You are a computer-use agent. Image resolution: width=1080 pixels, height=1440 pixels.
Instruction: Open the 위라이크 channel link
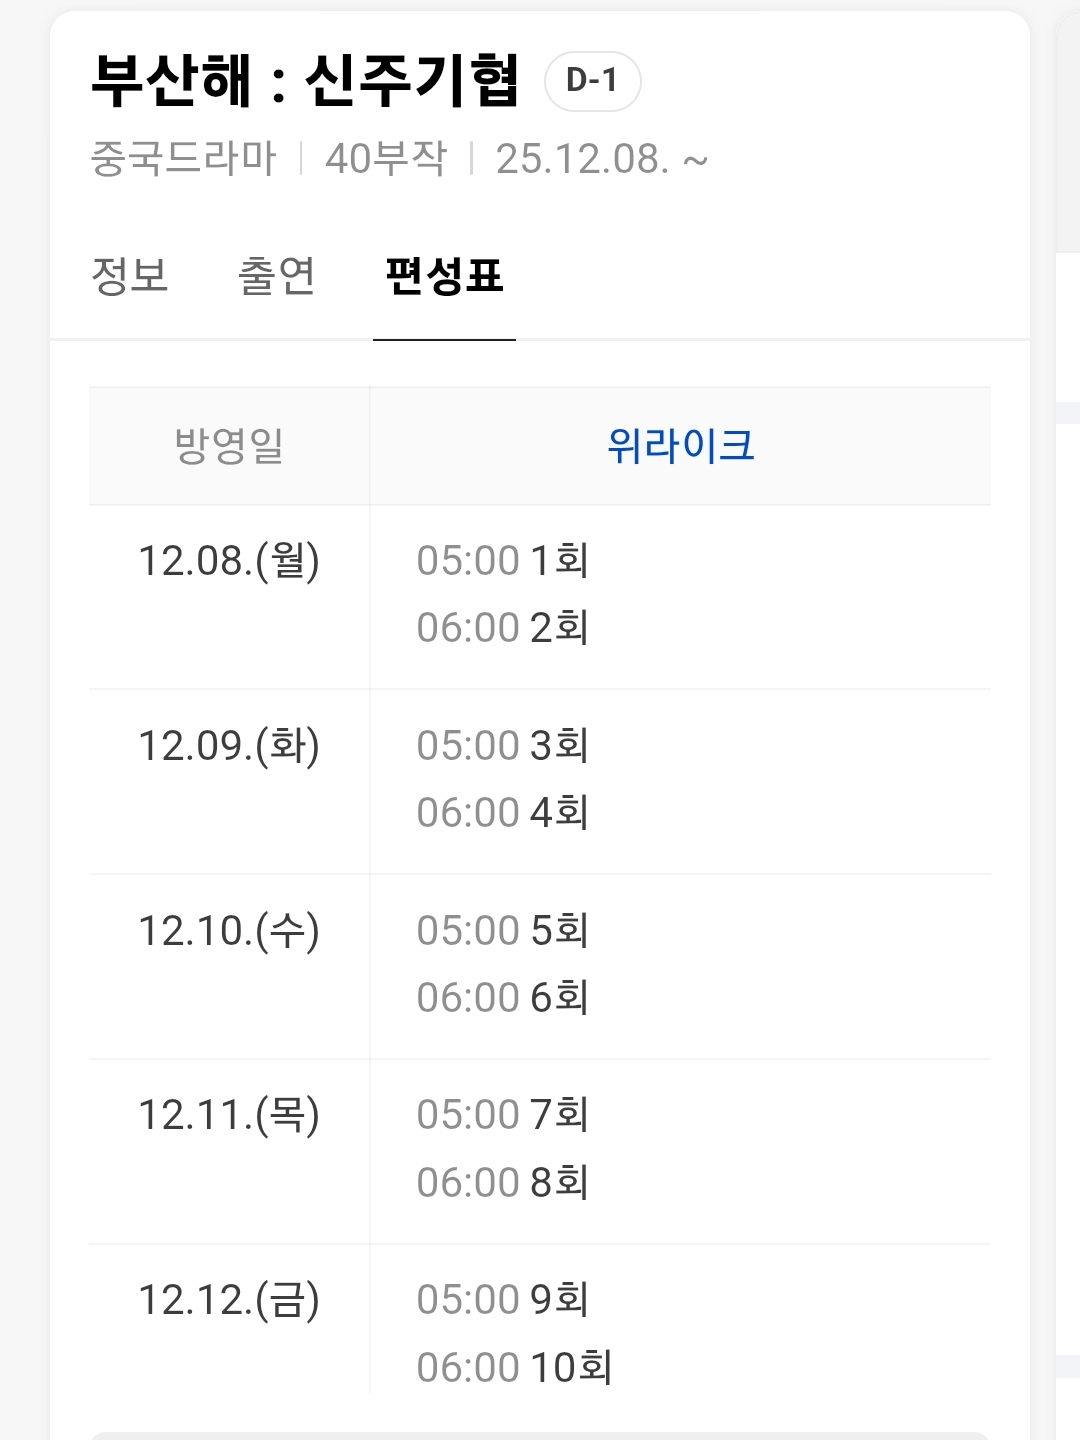coord(680,446)
